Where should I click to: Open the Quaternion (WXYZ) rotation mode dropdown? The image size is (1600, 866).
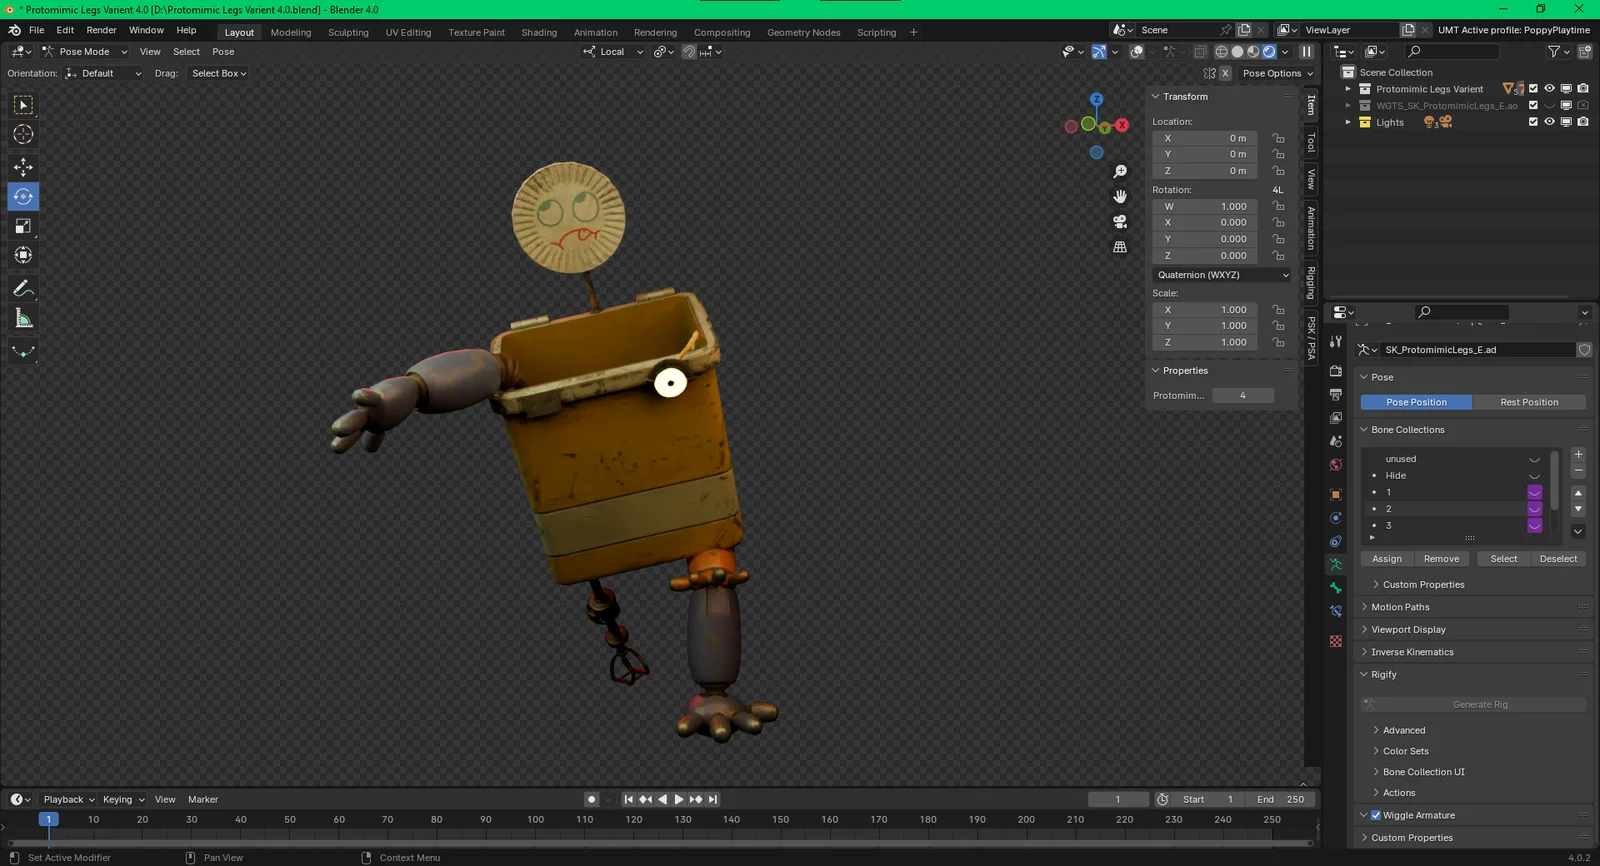[x=1222, y=275]
